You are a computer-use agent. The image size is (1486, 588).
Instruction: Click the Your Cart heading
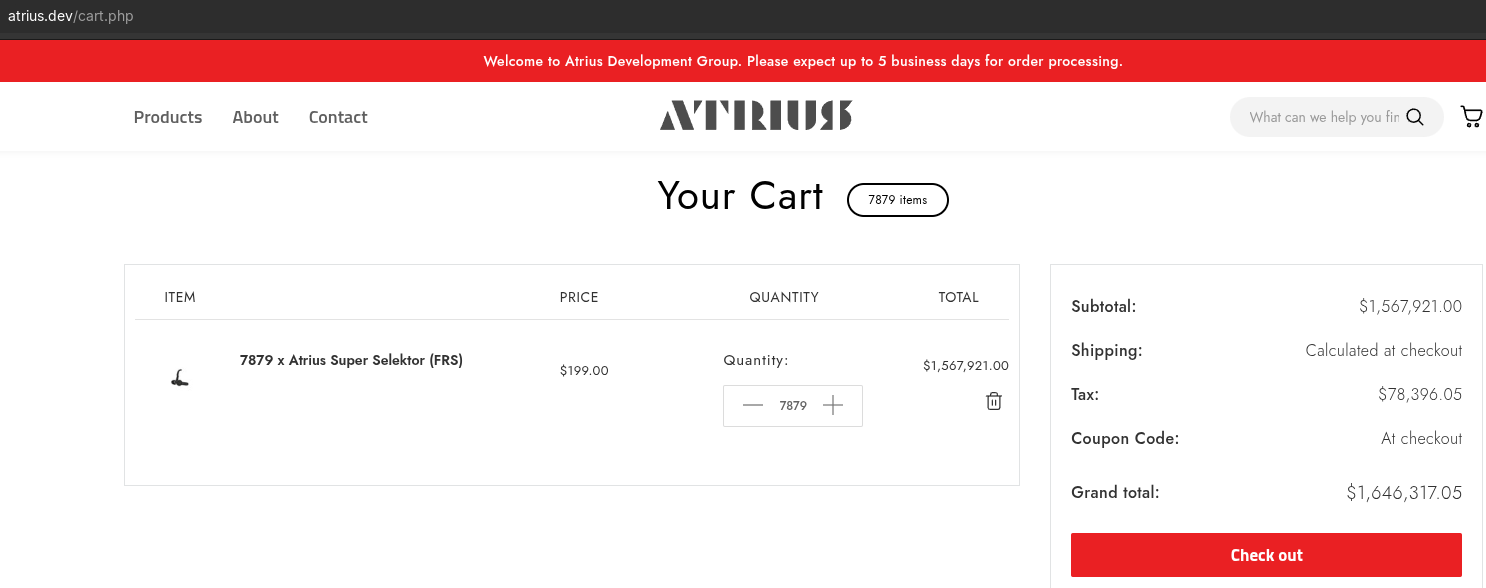(x=741, y=196)
